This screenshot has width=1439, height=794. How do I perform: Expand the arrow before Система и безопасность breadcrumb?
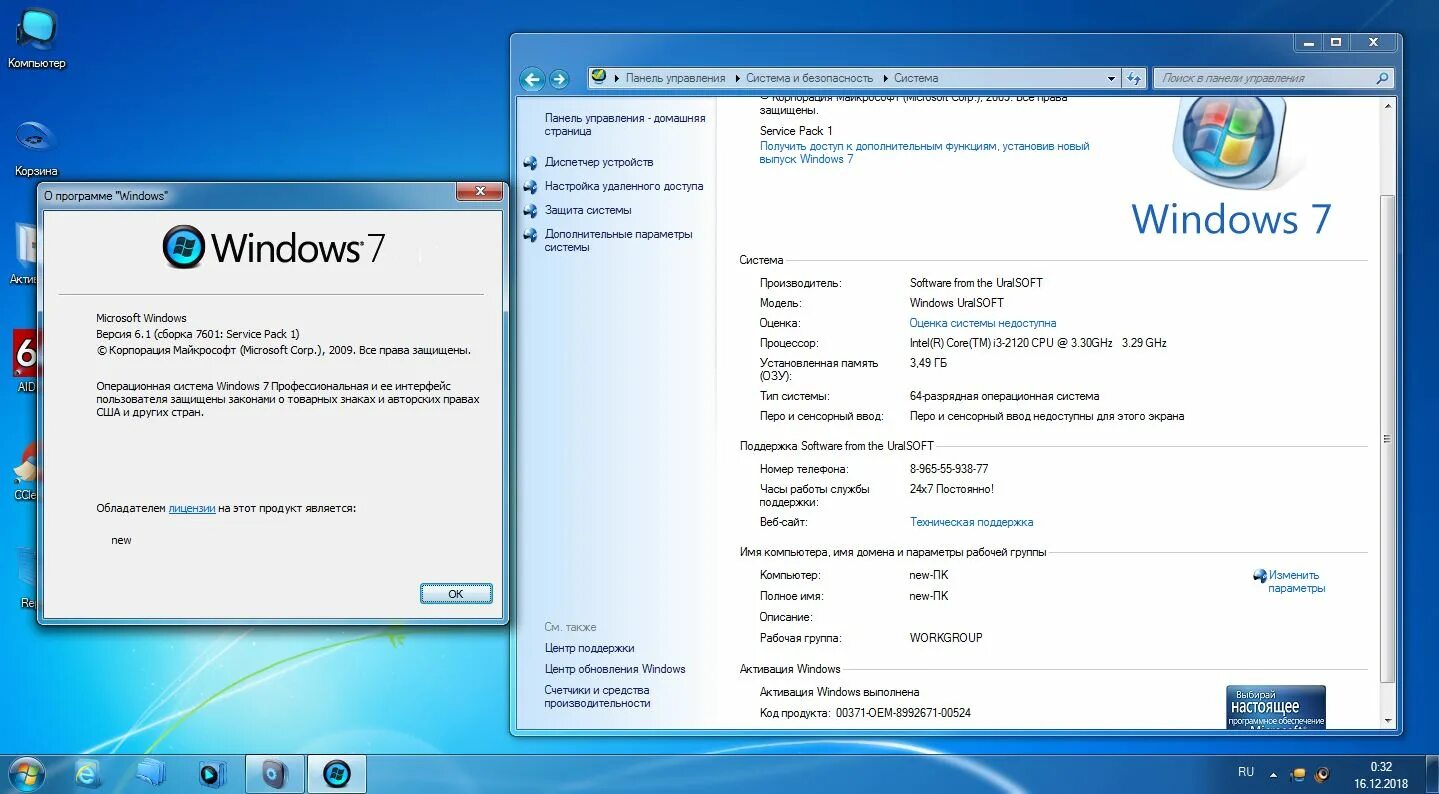click(737, 78)
